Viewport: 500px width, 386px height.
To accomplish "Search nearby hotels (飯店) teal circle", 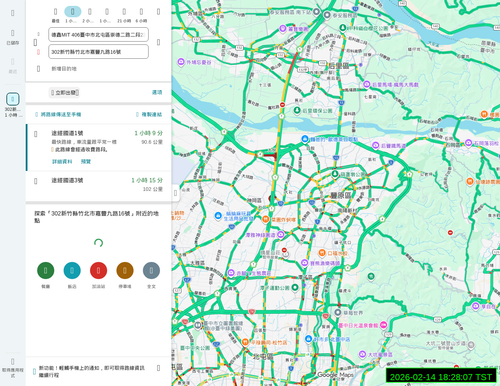I will click(72, 270).
